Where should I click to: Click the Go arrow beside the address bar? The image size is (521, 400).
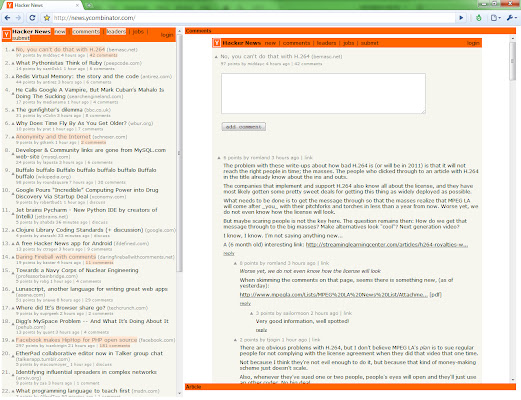tap(461, 18)
